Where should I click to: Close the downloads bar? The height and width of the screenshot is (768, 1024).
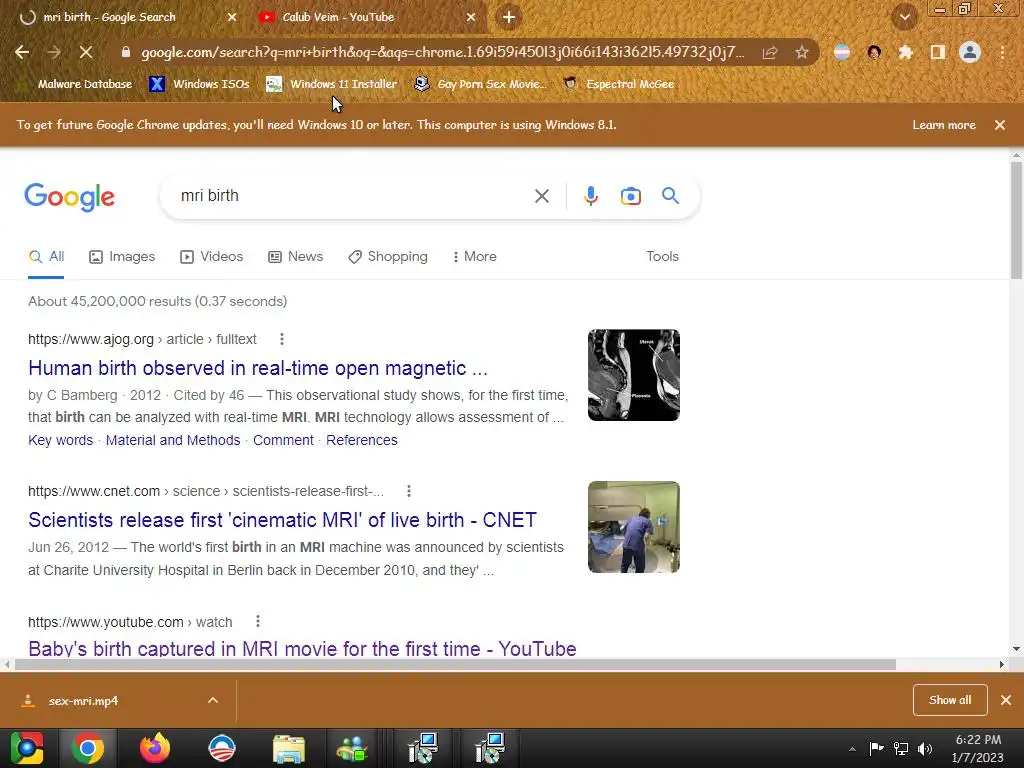coord(1006,700)
